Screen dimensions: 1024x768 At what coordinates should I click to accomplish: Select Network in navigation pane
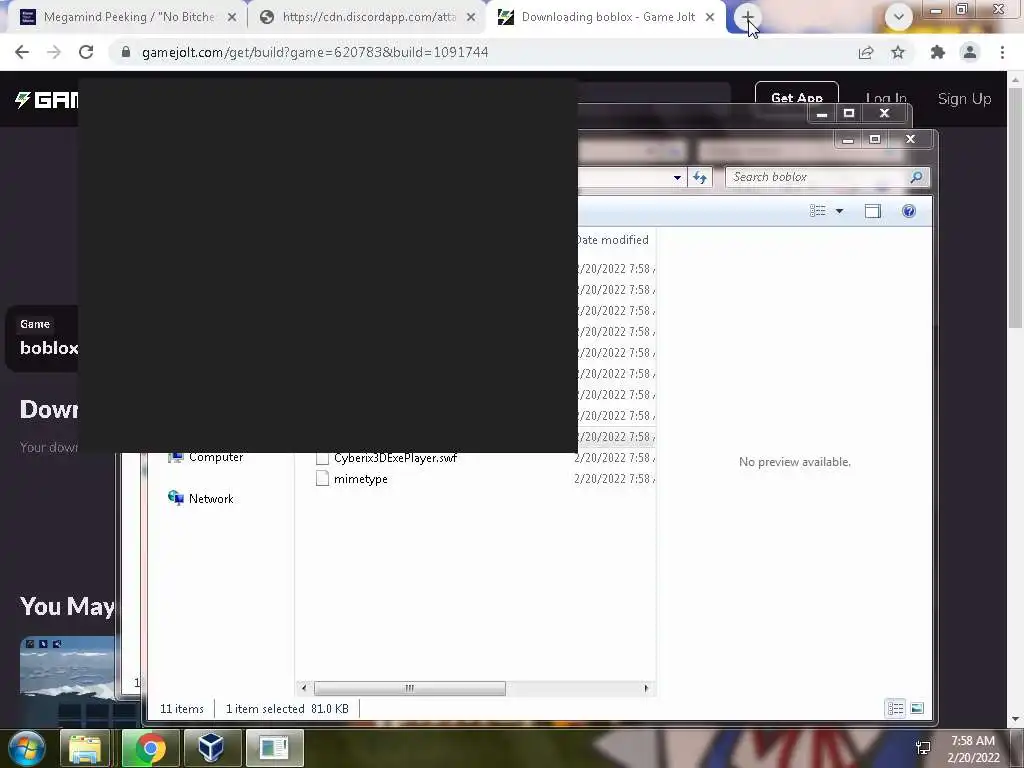[211, 498]
